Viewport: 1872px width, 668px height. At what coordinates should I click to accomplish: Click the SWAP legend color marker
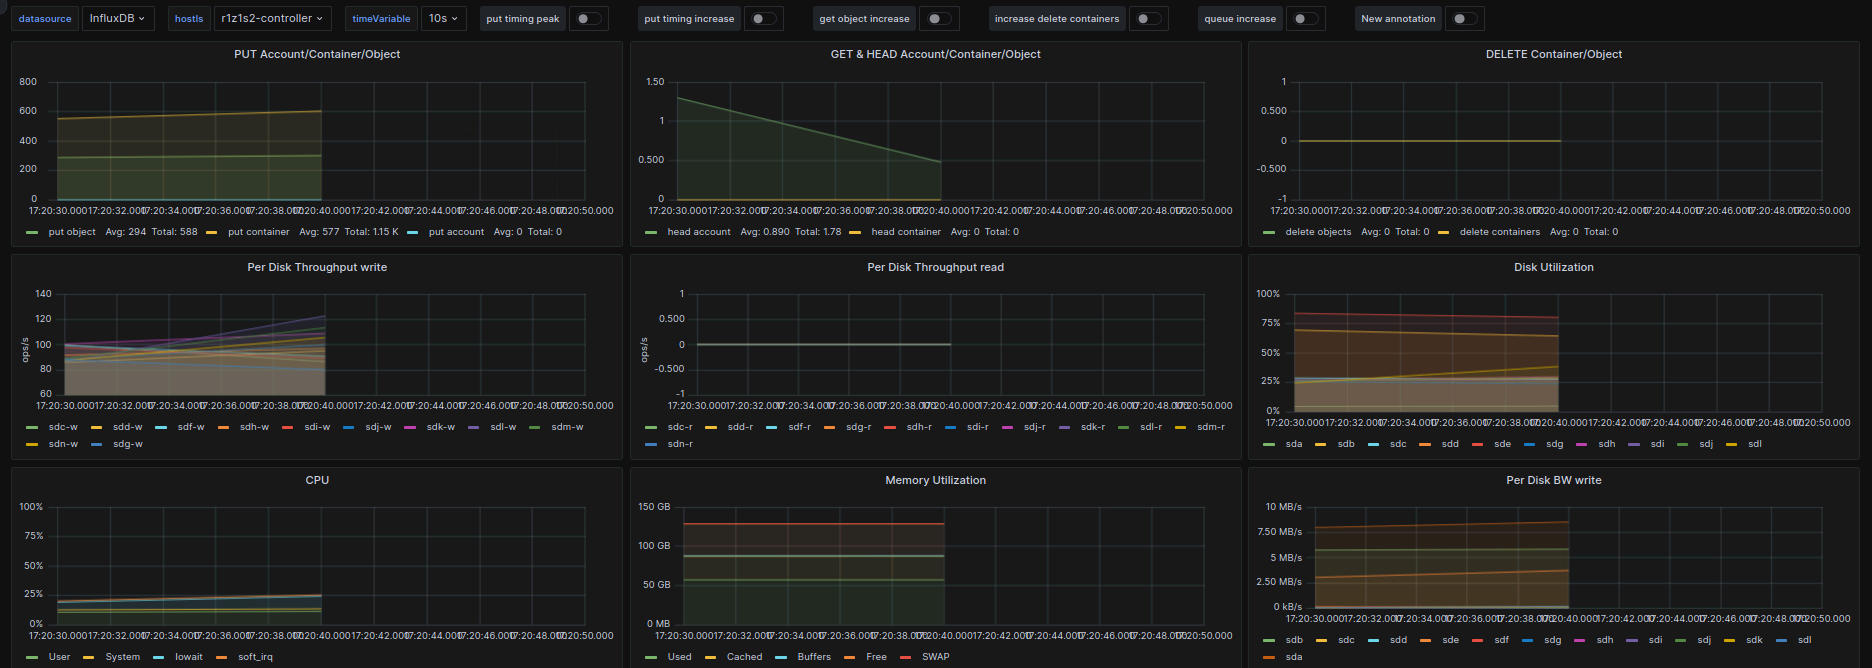pos(905,657)
